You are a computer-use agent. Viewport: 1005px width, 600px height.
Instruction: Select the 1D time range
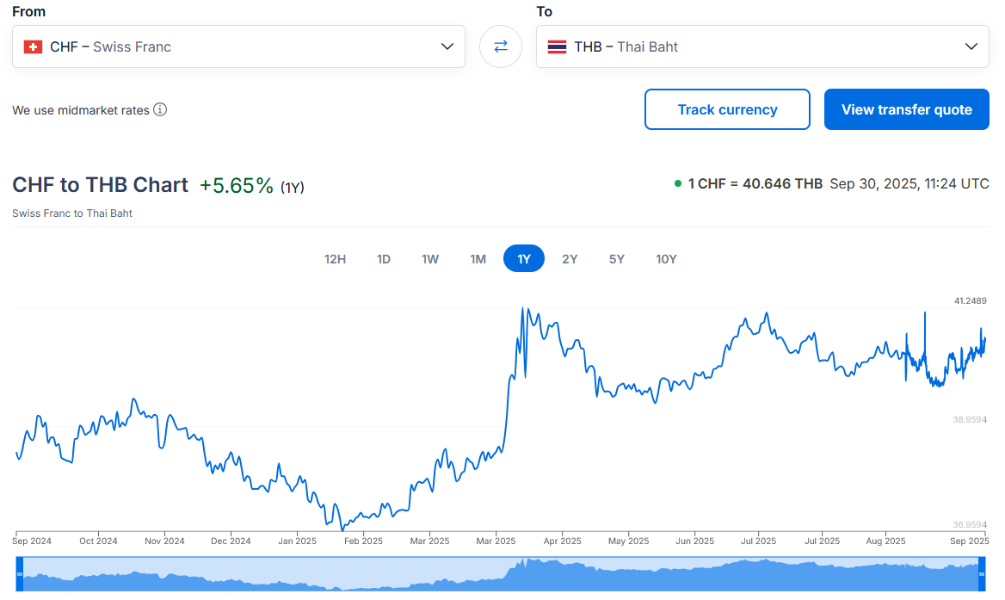tap(383, 259)
